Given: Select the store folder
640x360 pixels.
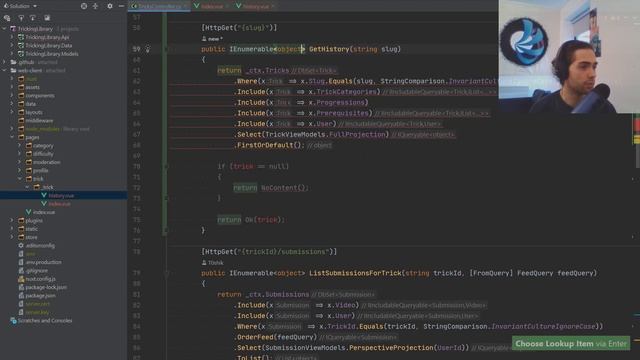Looking at the screenshot, I should (28, 237).
